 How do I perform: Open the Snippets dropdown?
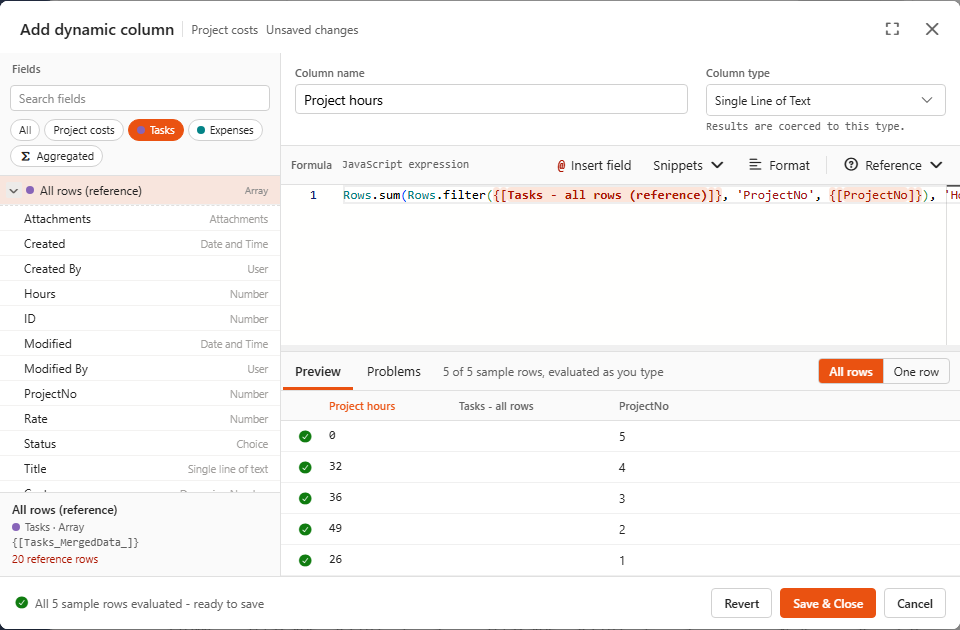coord(688,165)
